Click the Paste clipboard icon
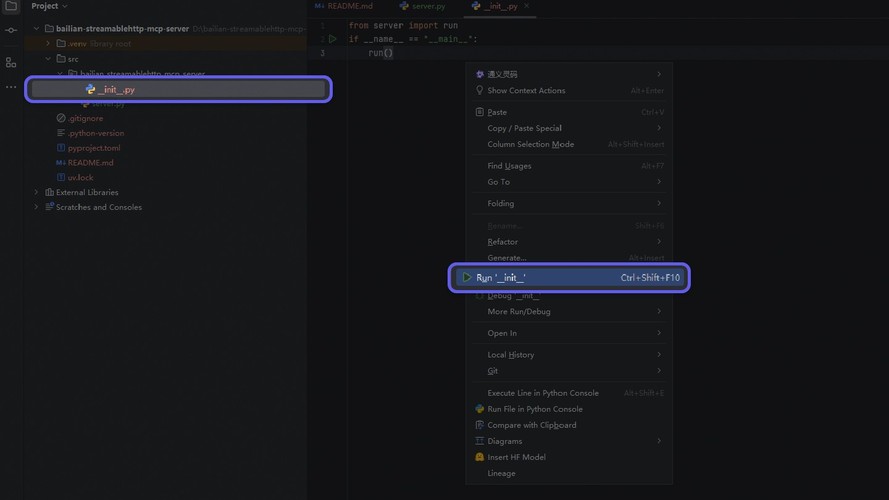This screenshot has height=500, width=889. pos(480,113)
